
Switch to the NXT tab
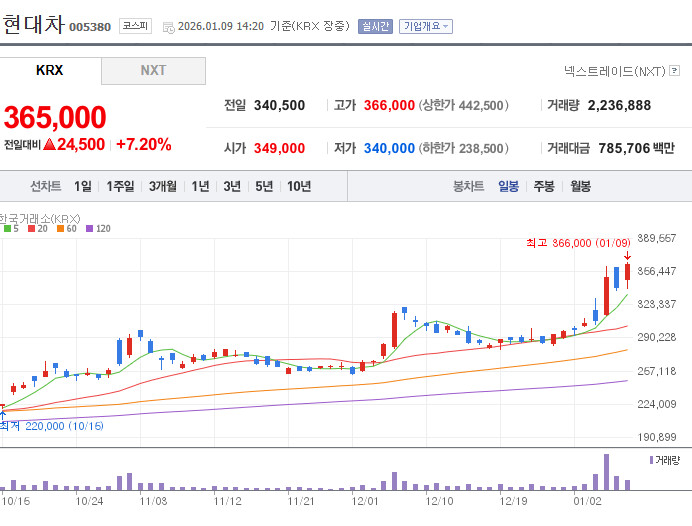(153, 71)
